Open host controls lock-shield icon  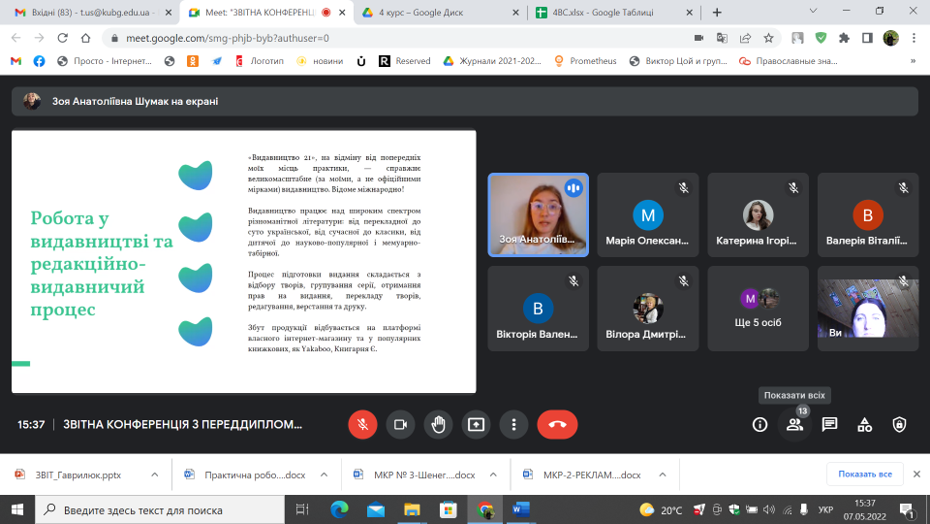point(899,425)
